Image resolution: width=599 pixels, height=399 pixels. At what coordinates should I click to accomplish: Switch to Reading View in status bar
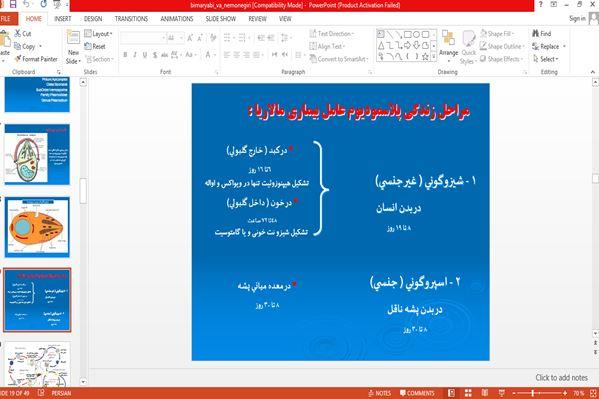[x=485, y=393]
